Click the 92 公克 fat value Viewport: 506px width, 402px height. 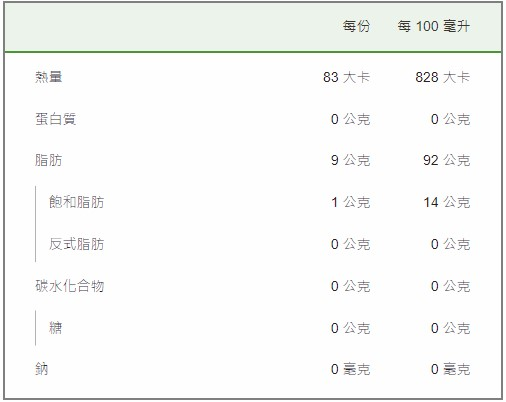pyautogui.click(x=446, y=160)
